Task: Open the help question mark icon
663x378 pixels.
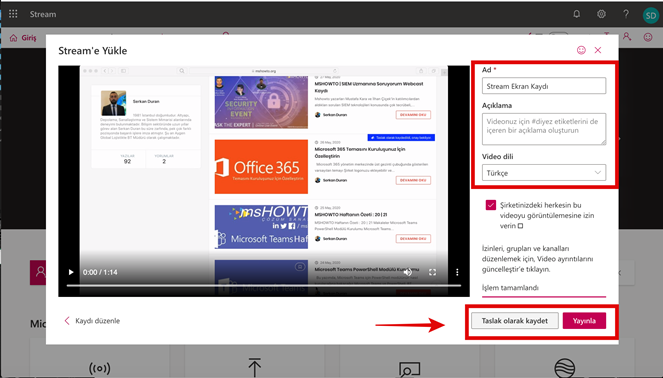Action: click(x=626, y=14)
